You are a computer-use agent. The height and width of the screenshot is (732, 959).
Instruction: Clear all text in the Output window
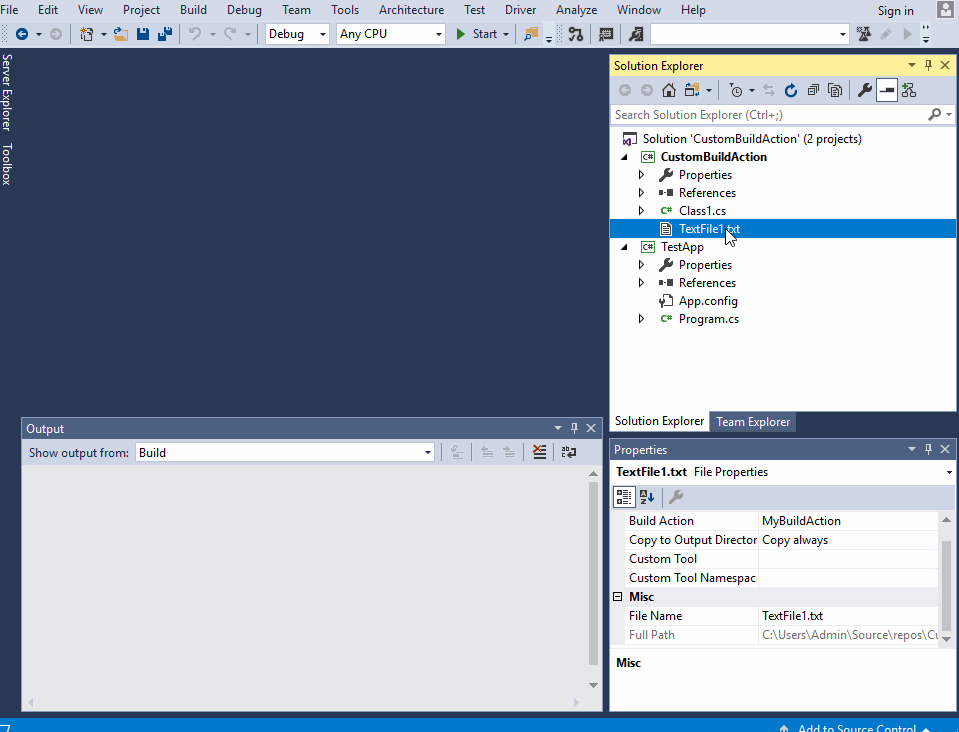click(538, 451)
